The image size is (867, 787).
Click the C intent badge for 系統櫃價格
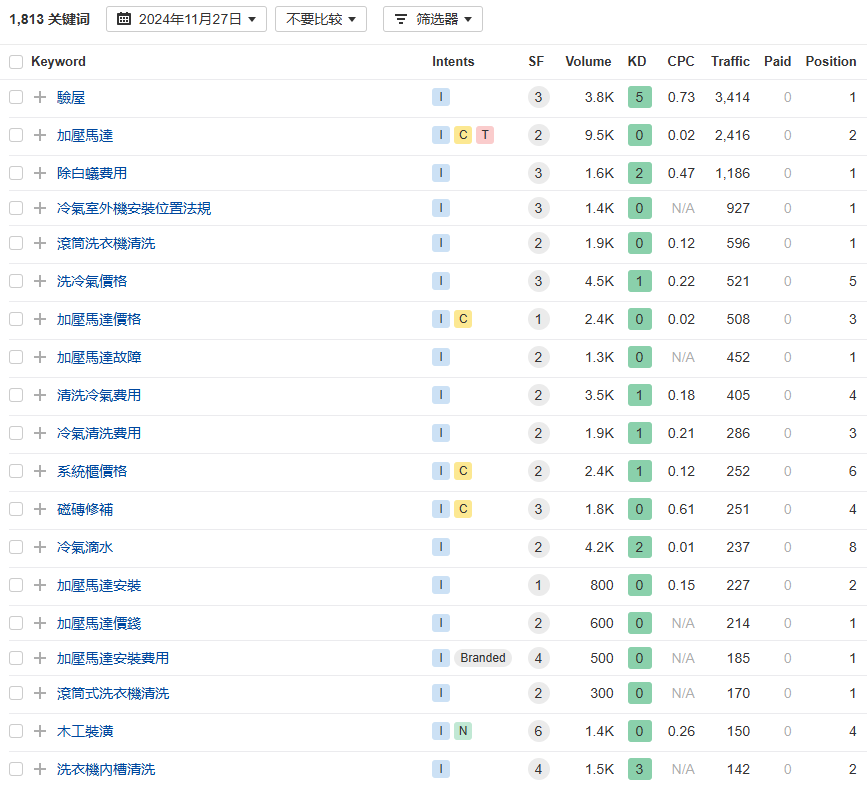(x=463, y=471)
